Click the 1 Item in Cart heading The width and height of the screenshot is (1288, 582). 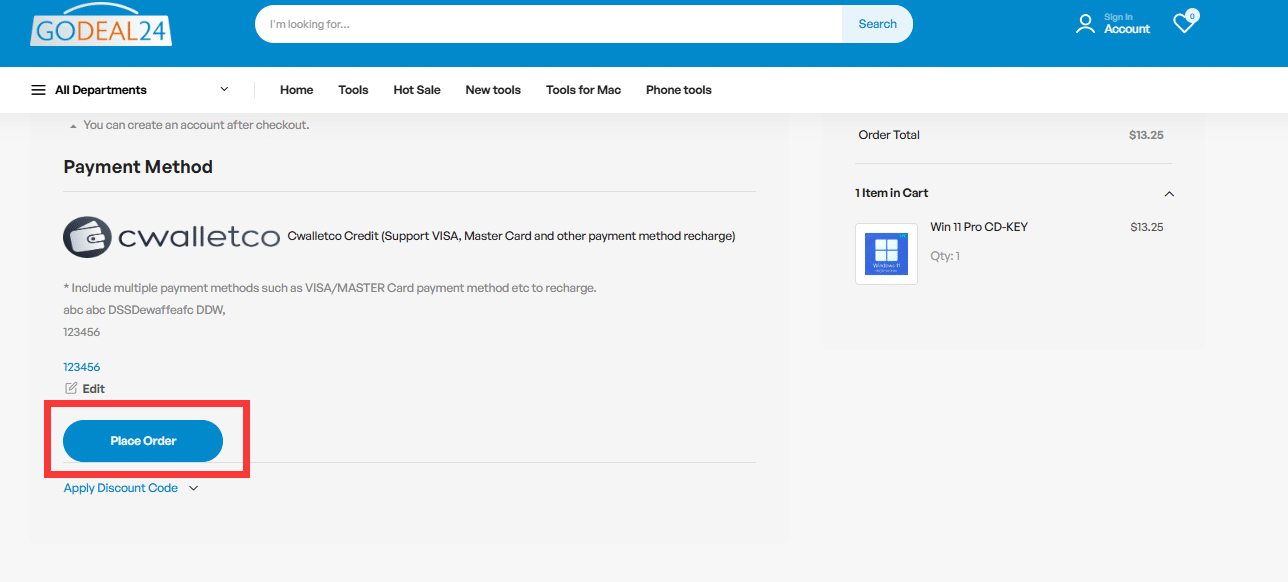[892, 193]
